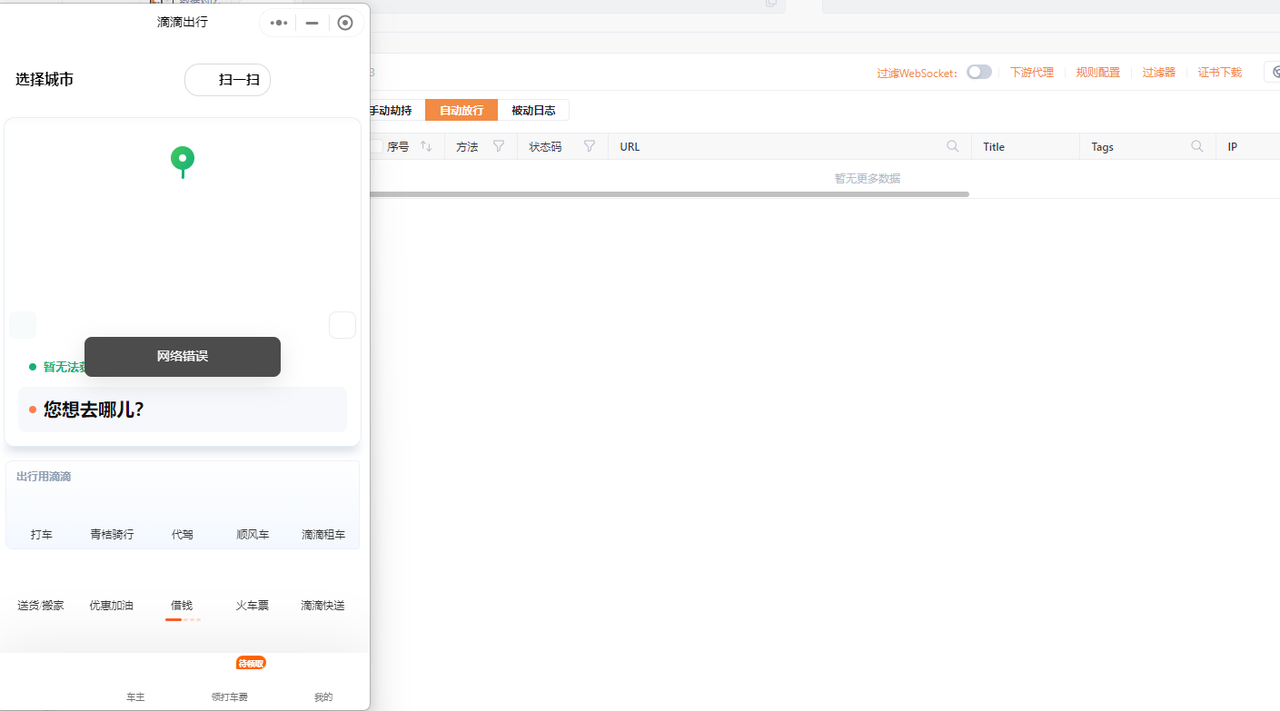The width and height of the screenshot is (1280, 711).
Task: Open the mini program more-options dots menu
Action: [x=279, y=23]
